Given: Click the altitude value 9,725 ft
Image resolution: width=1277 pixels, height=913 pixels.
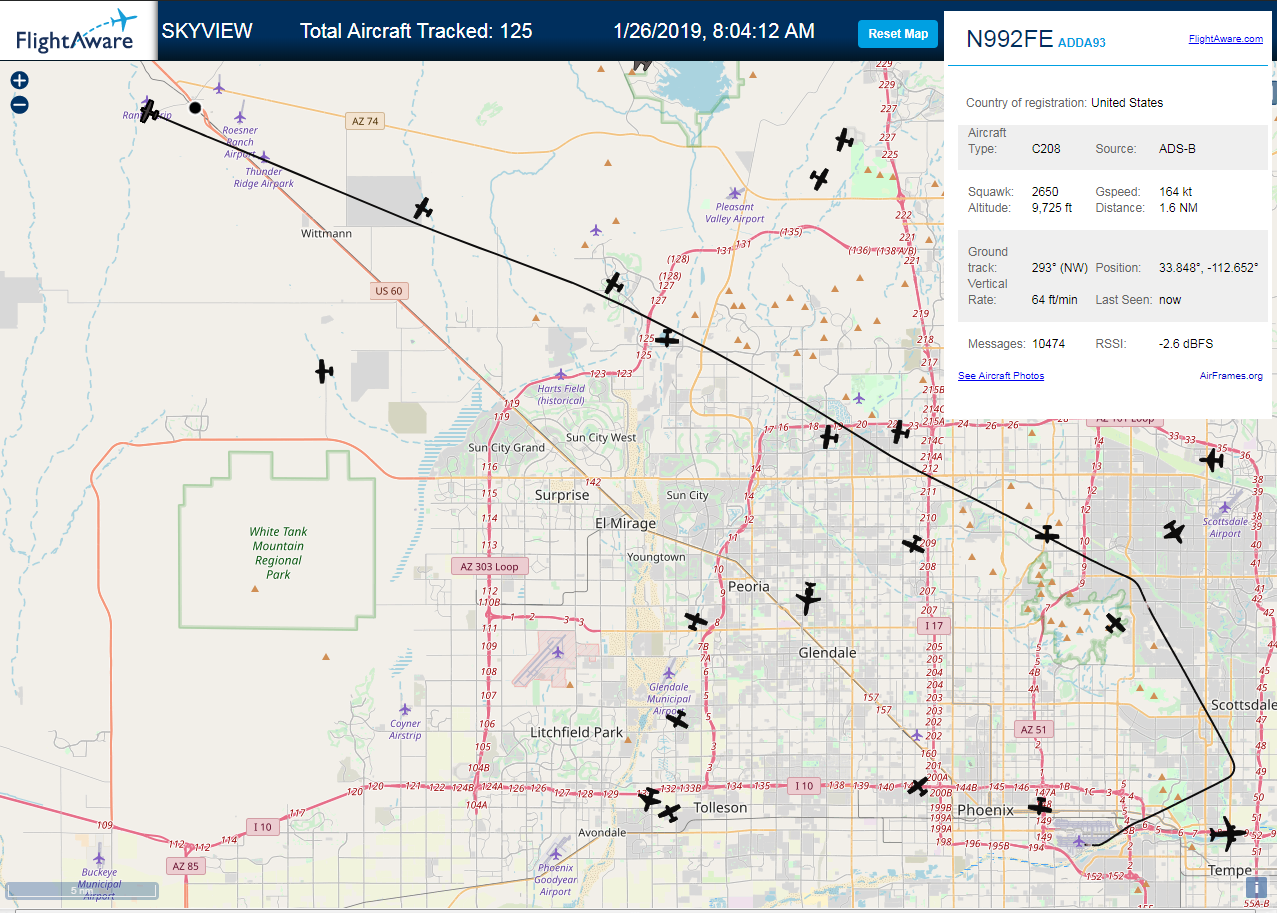Looking at the screenshot, I should tap(1052, 208).
